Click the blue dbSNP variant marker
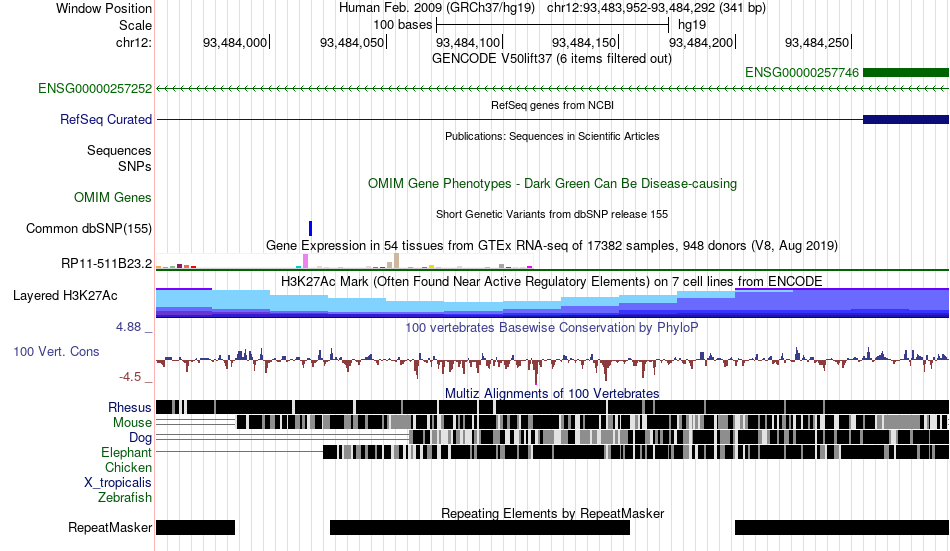 (x=310, y=229)
